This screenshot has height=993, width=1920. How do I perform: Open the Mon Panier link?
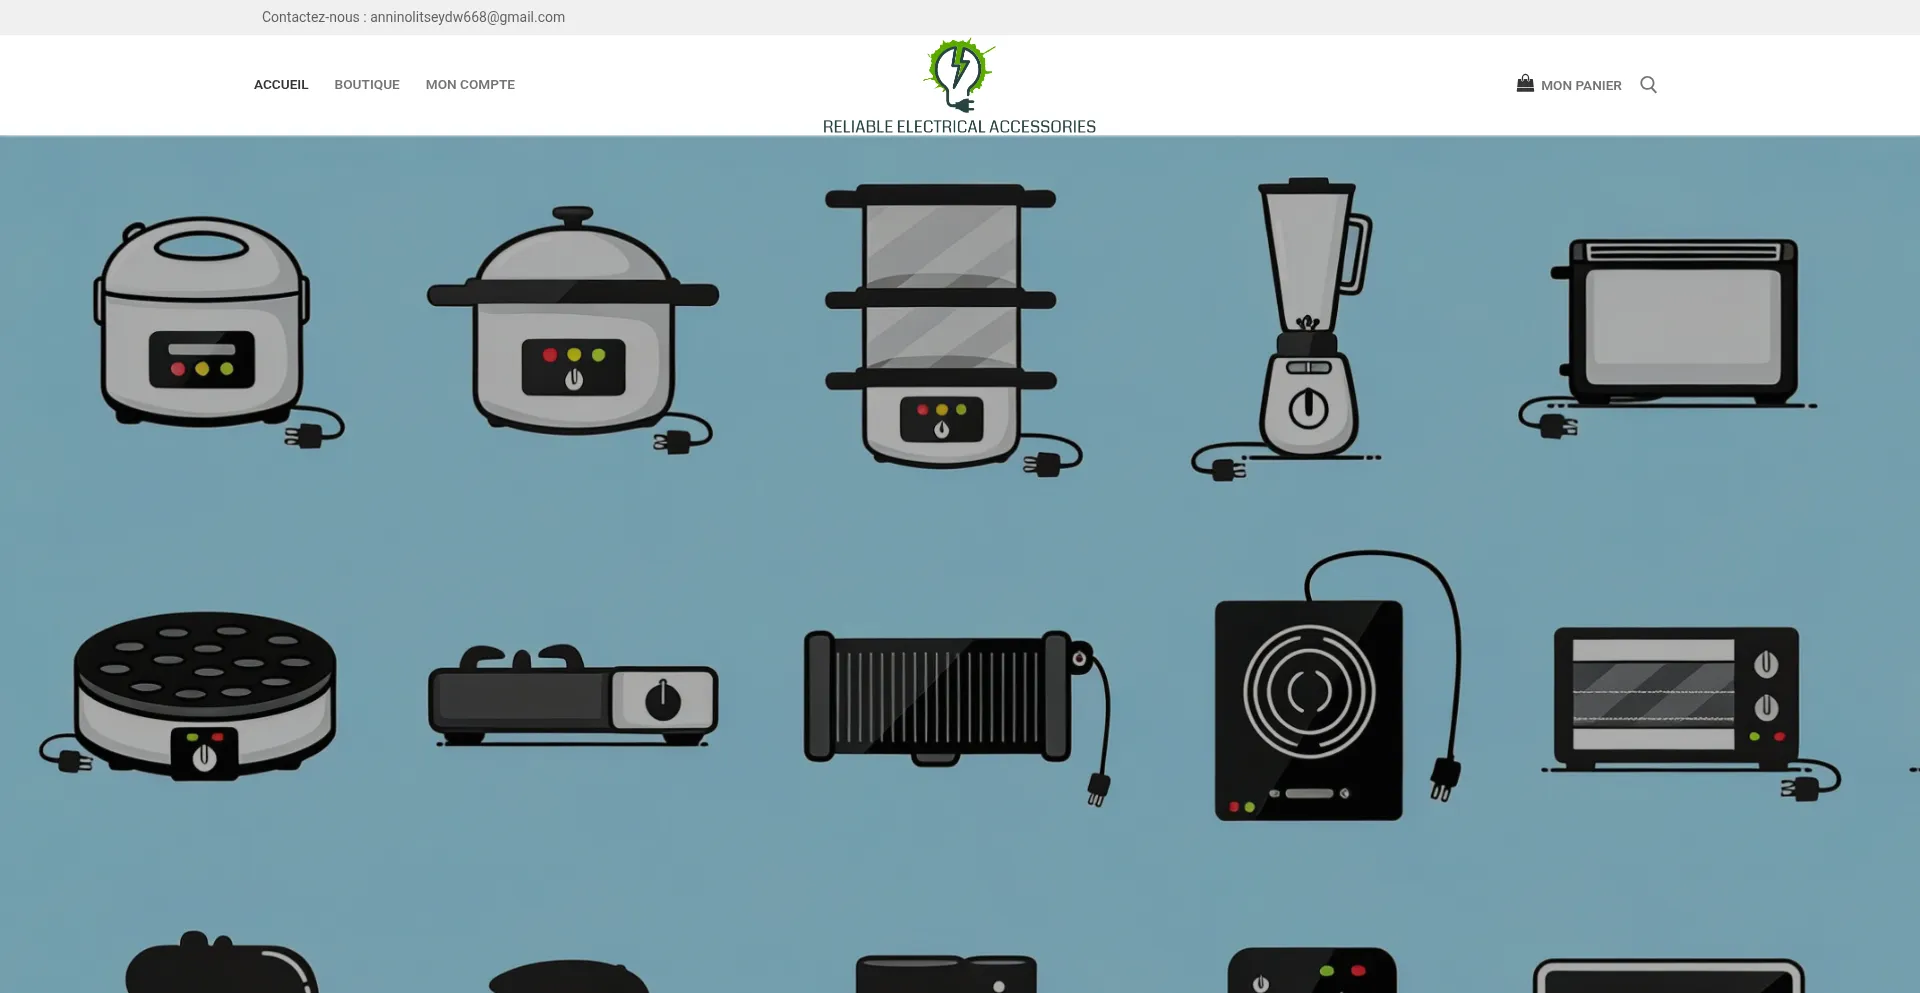1581,86
